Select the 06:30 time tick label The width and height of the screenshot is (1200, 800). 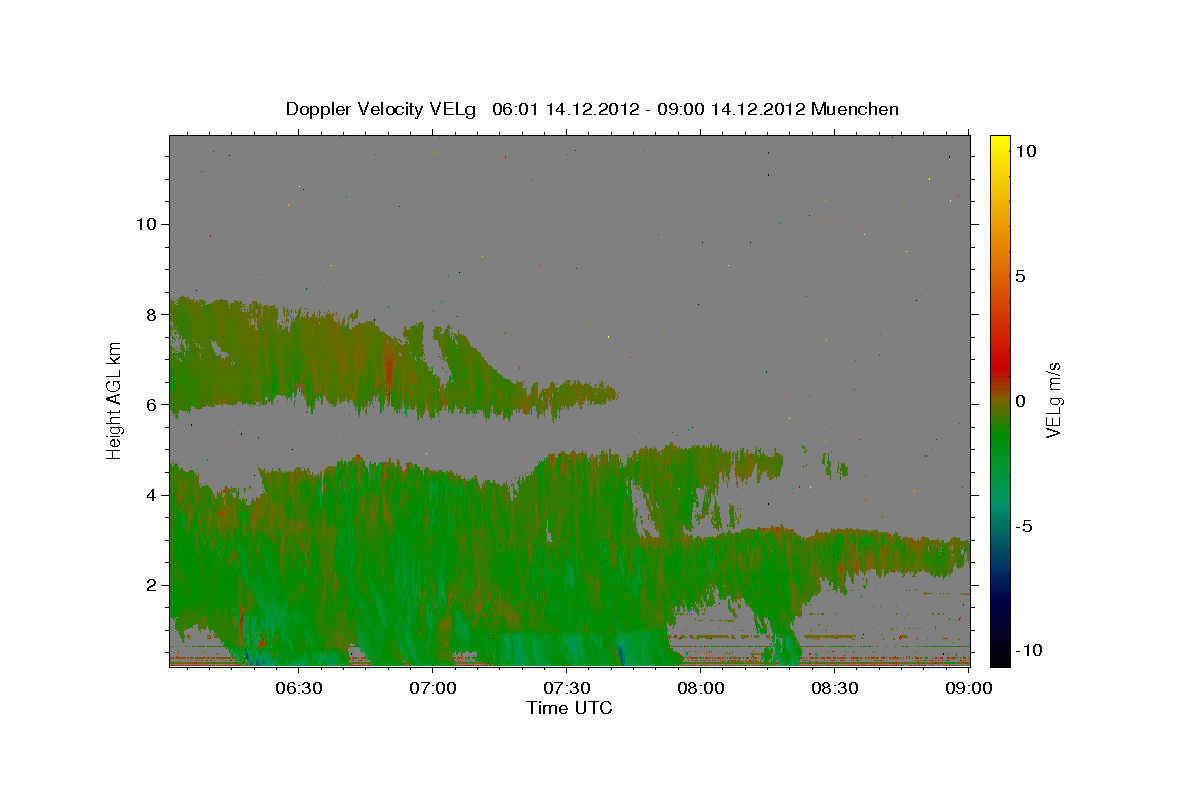coord(299,688)
